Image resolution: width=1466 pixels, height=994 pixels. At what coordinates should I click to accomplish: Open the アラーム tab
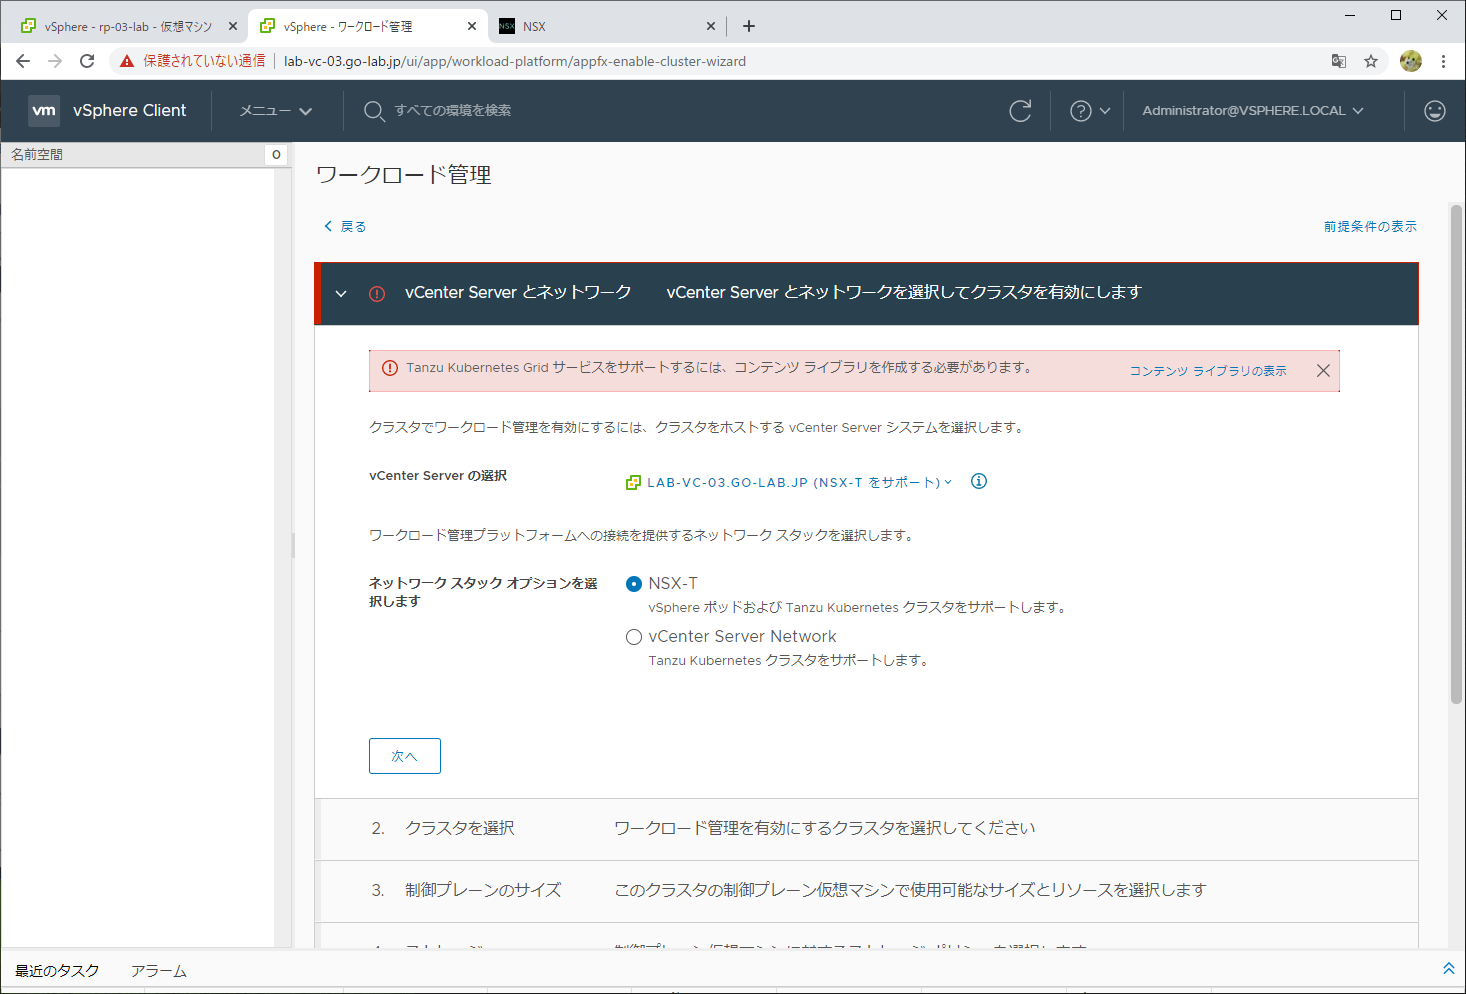(158, 971)
